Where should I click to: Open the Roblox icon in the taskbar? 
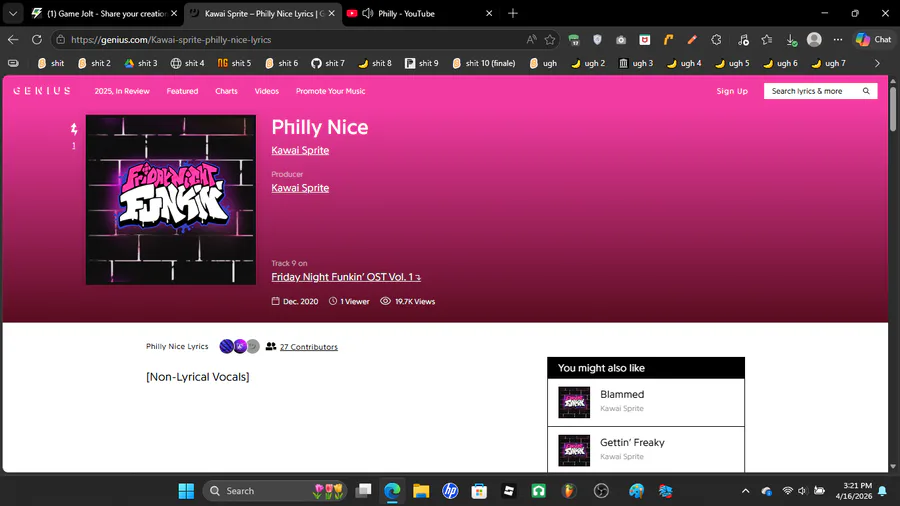pos(509,491)
